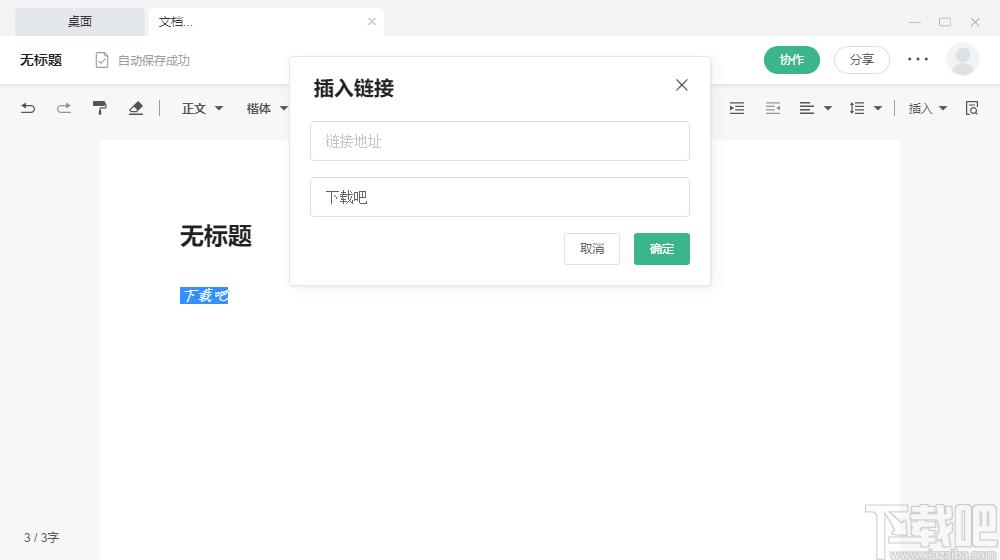The width and height of the screenshot is (1000, 560).
Task: Close the application window
Action: [x=975, y=22]
